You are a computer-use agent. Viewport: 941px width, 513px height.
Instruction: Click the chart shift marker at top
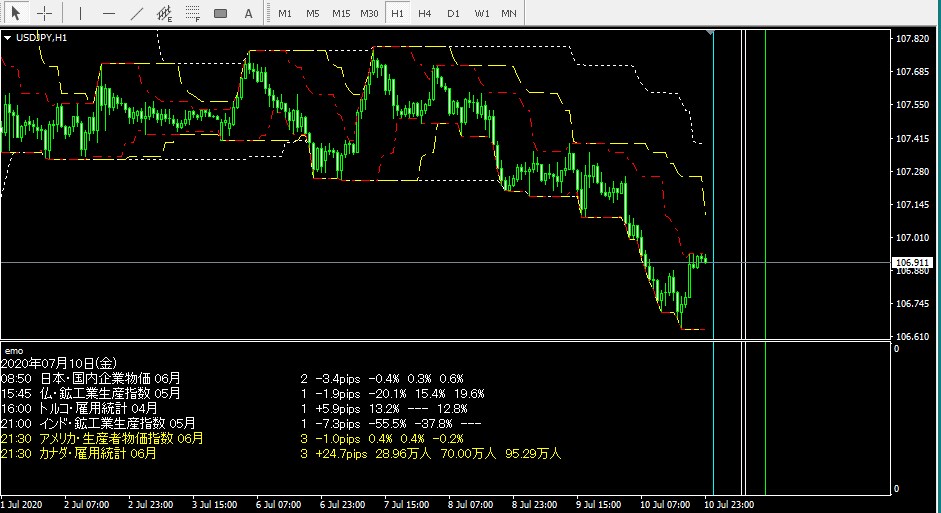coord(711,32)
